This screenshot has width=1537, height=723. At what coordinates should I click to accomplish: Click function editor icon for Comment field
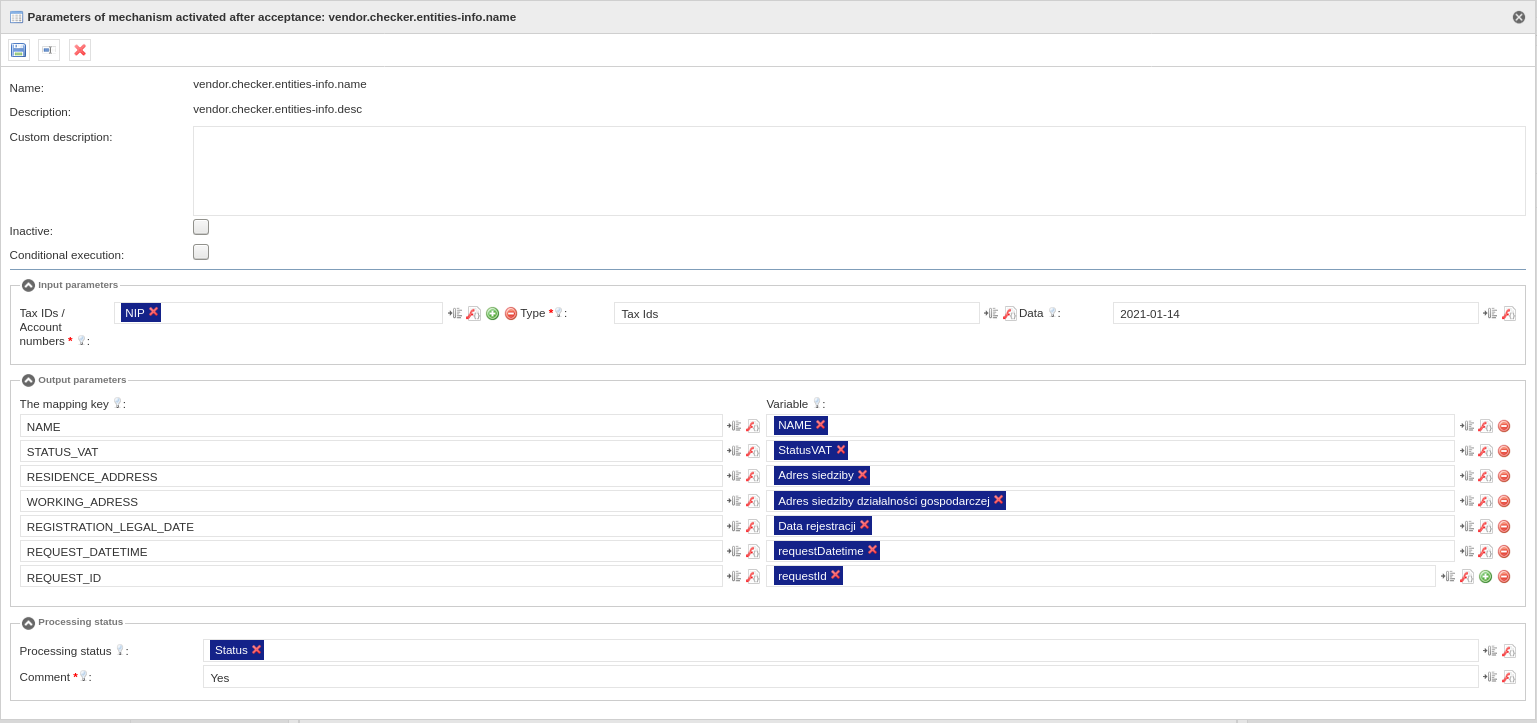1509,676
